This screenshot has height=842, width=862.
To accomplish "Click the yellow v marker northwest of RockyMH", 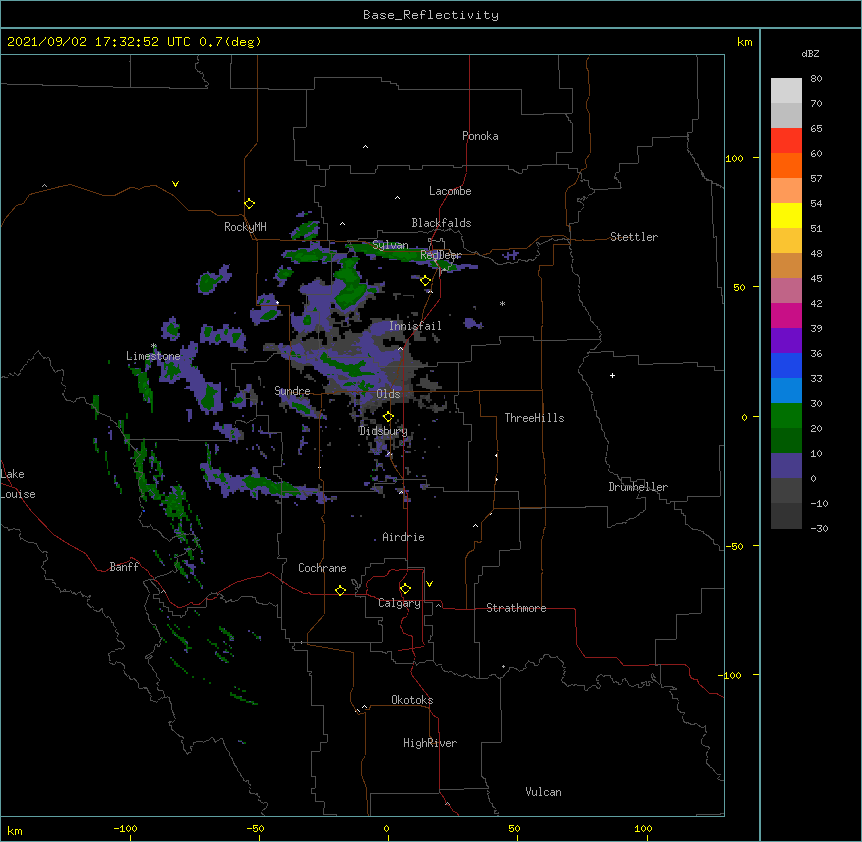I will pos(175,184).
